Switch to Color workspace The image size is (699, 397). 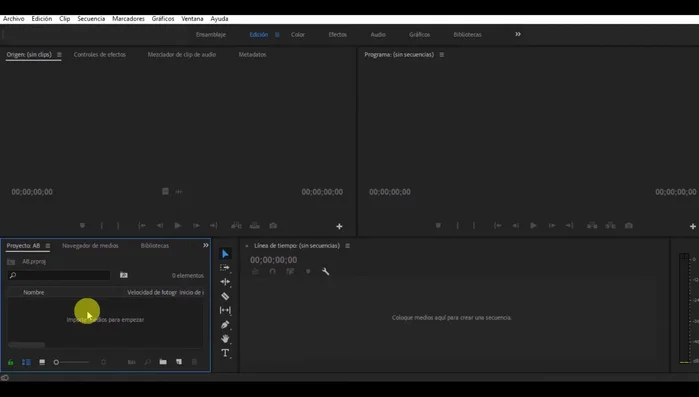pos(298,34)
